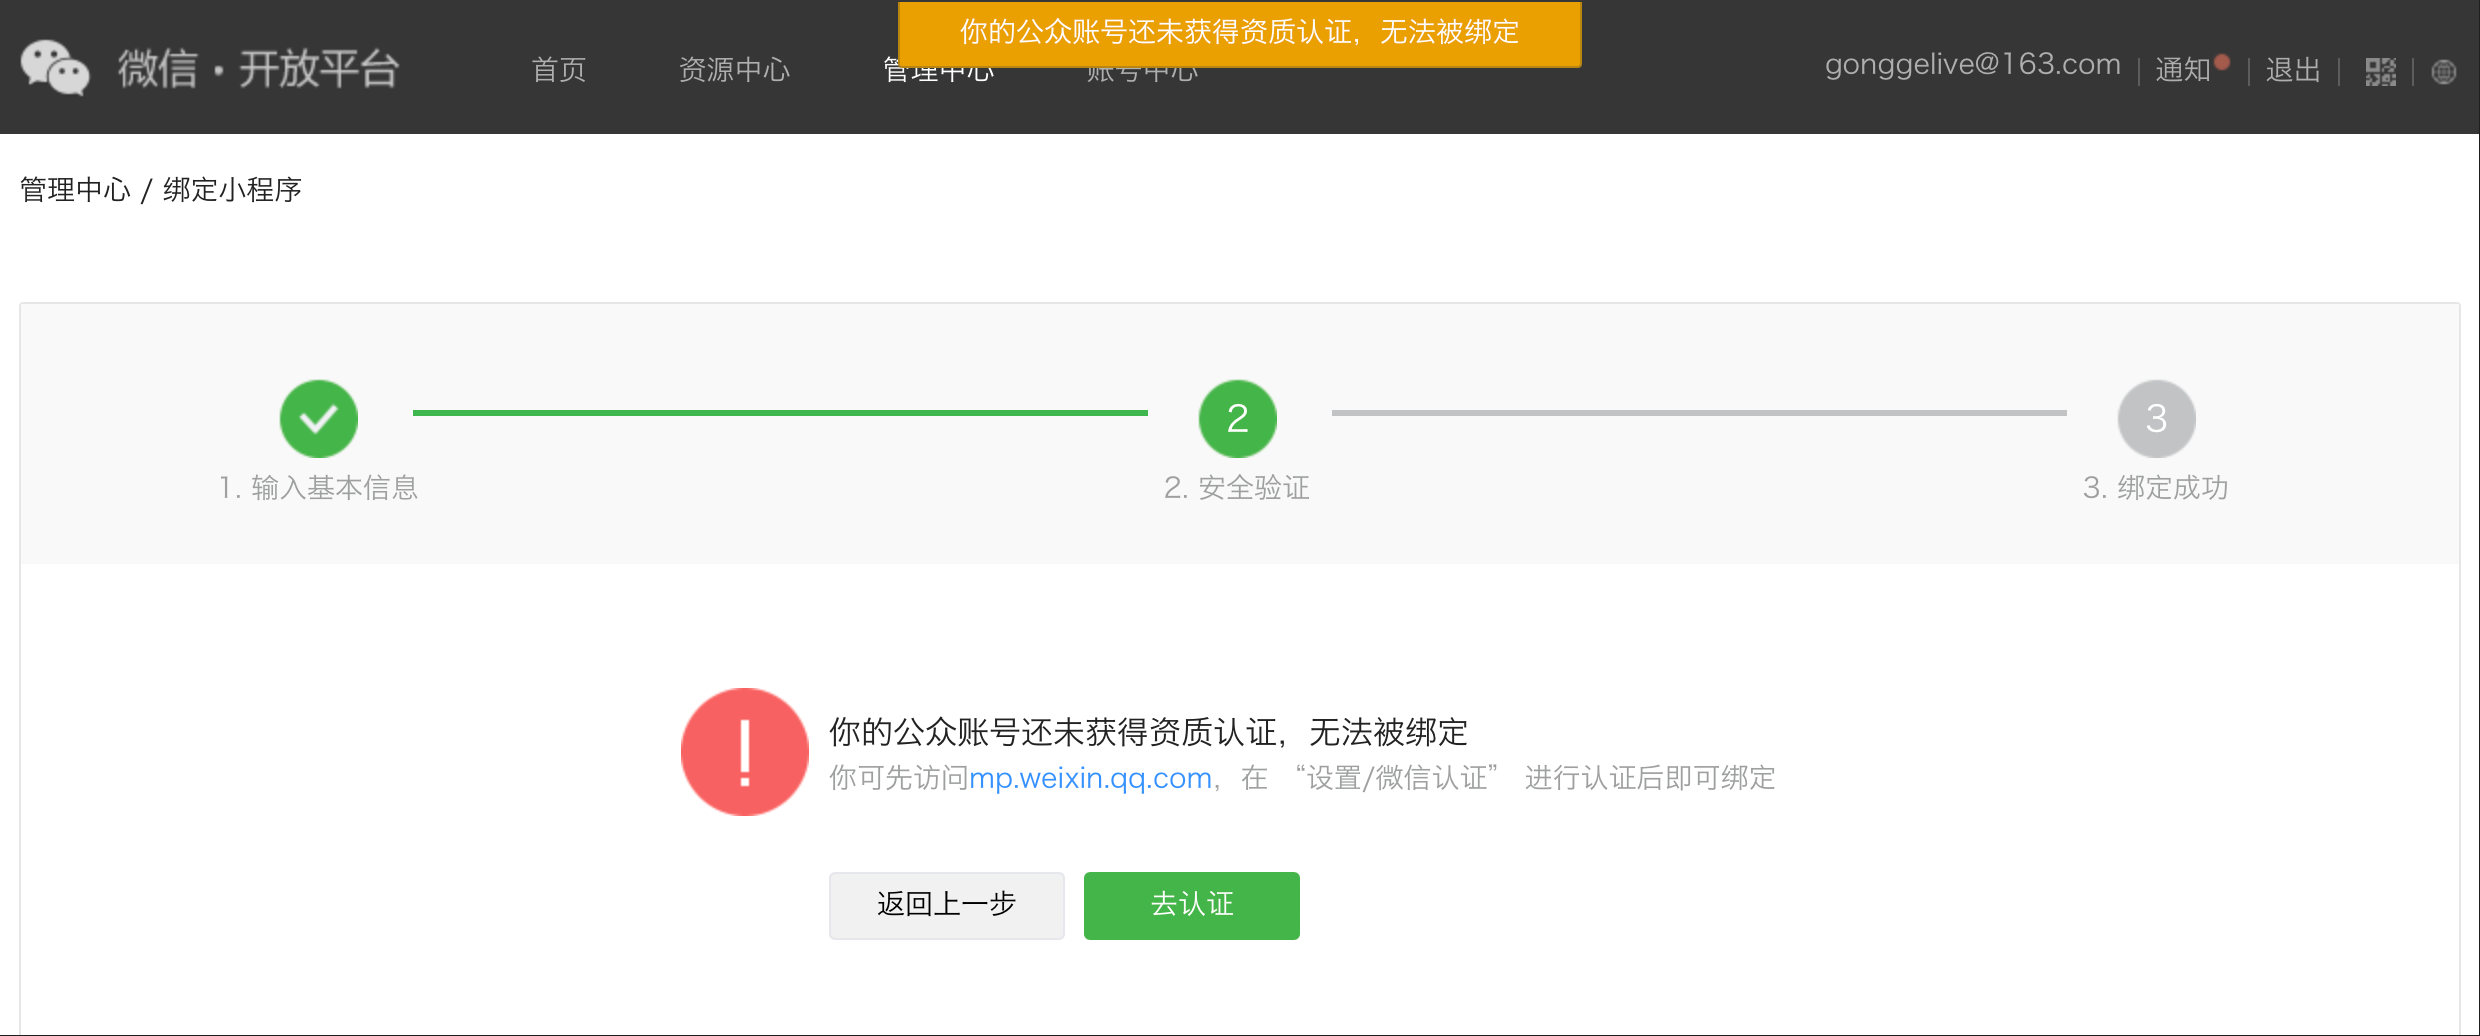Click the green 去认证 button
The height and width of the screenshot is (1036, 2480).
[1191, 905]
